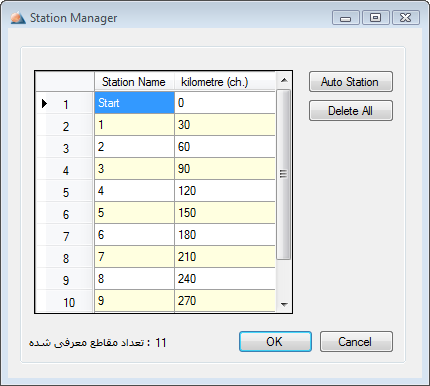The height and width of the screenshot is (386, 430).
Task: Click the kilometre (ch.) column header
Action: [225, 82]
